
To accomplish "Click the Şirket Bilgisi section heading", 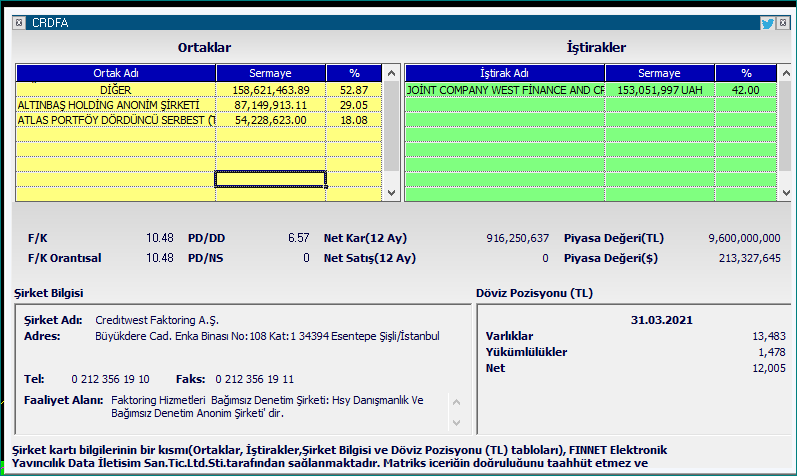I will (x=49, y=293).
